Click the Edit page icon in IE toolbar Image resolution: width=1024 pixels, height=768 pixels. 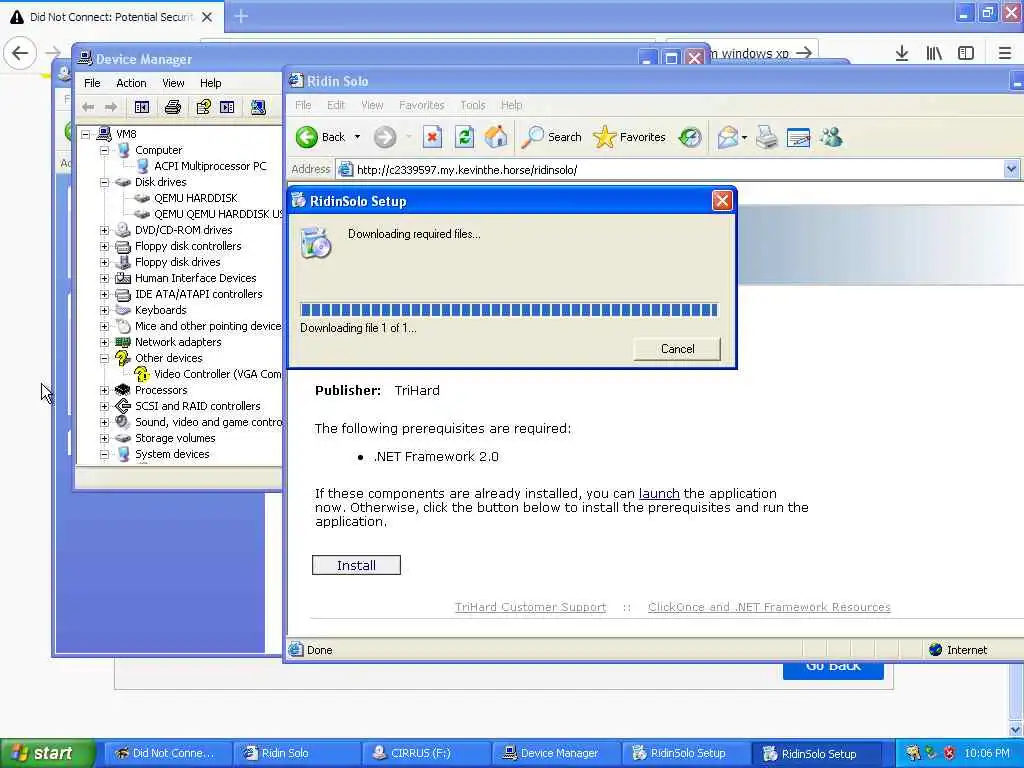(x=799, y=137)
